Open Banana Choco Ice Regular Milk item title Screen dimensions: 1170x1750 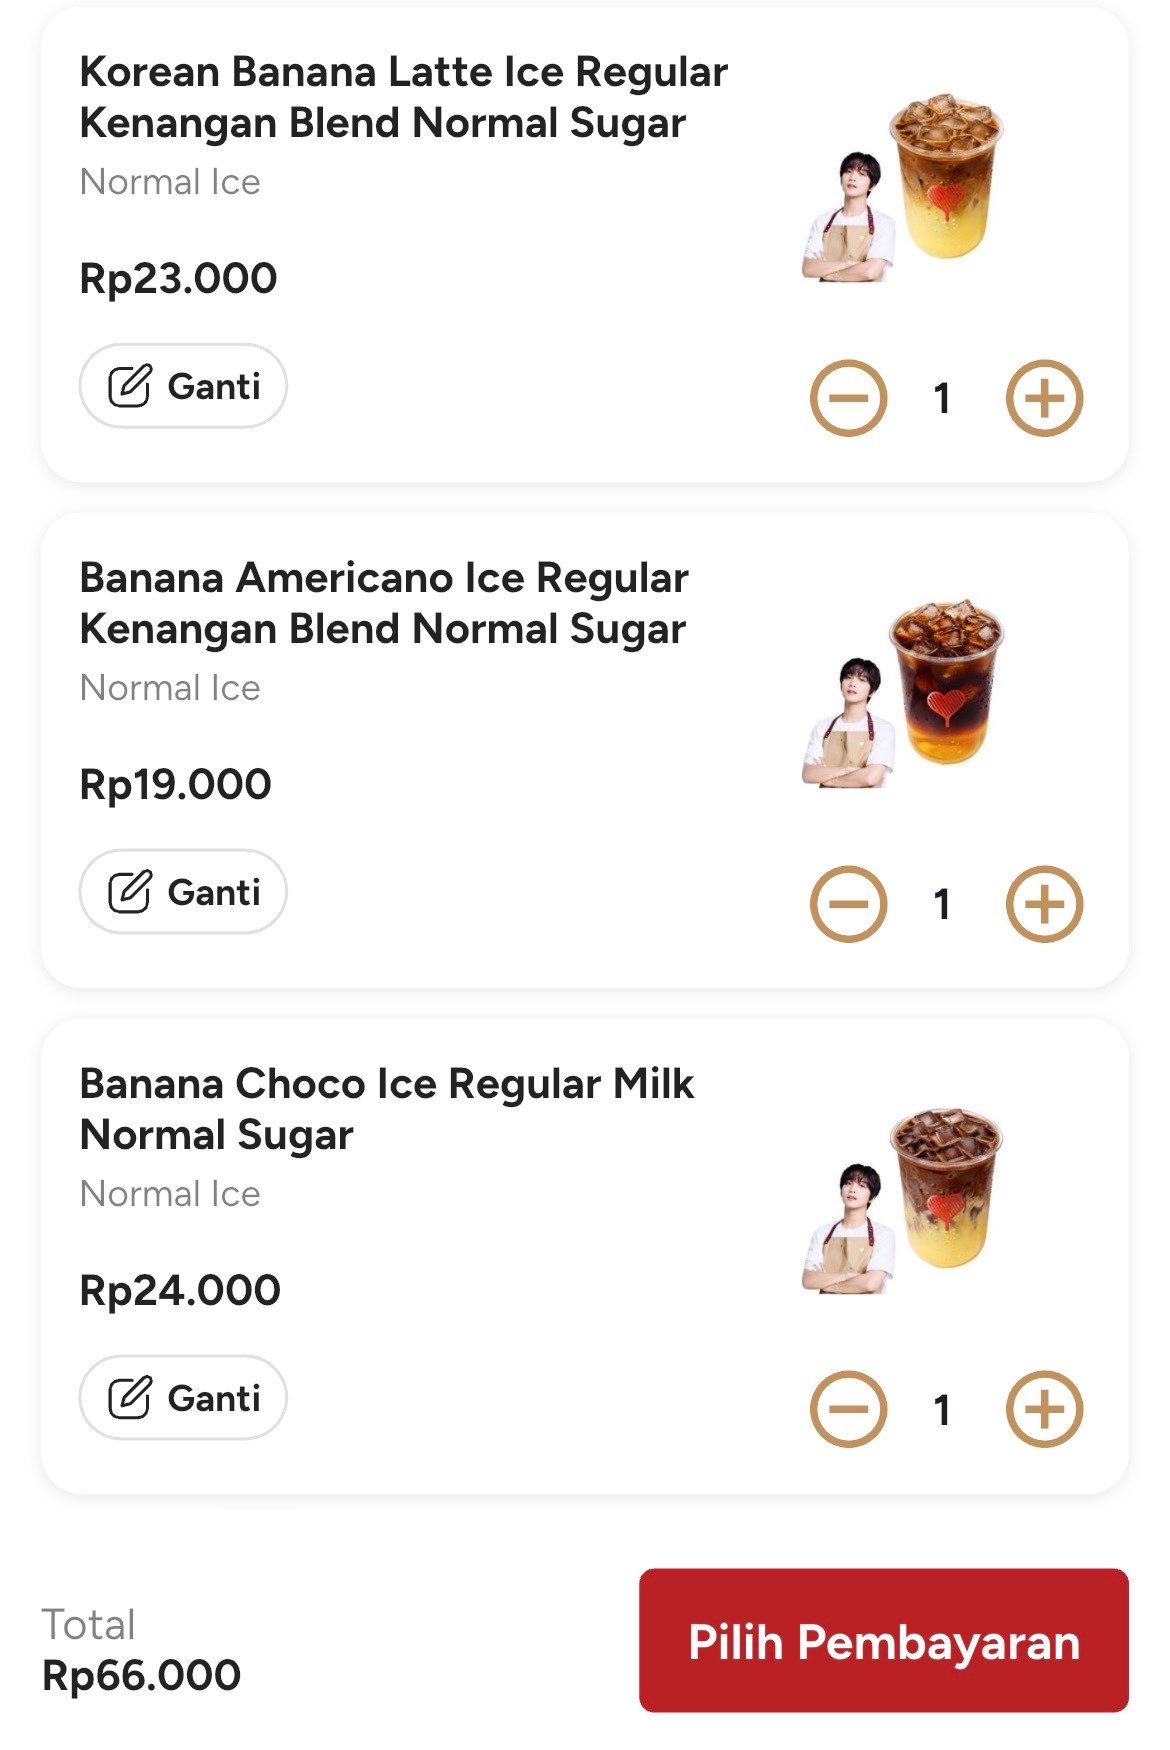pyautogui.click(x=387, y=1110)
